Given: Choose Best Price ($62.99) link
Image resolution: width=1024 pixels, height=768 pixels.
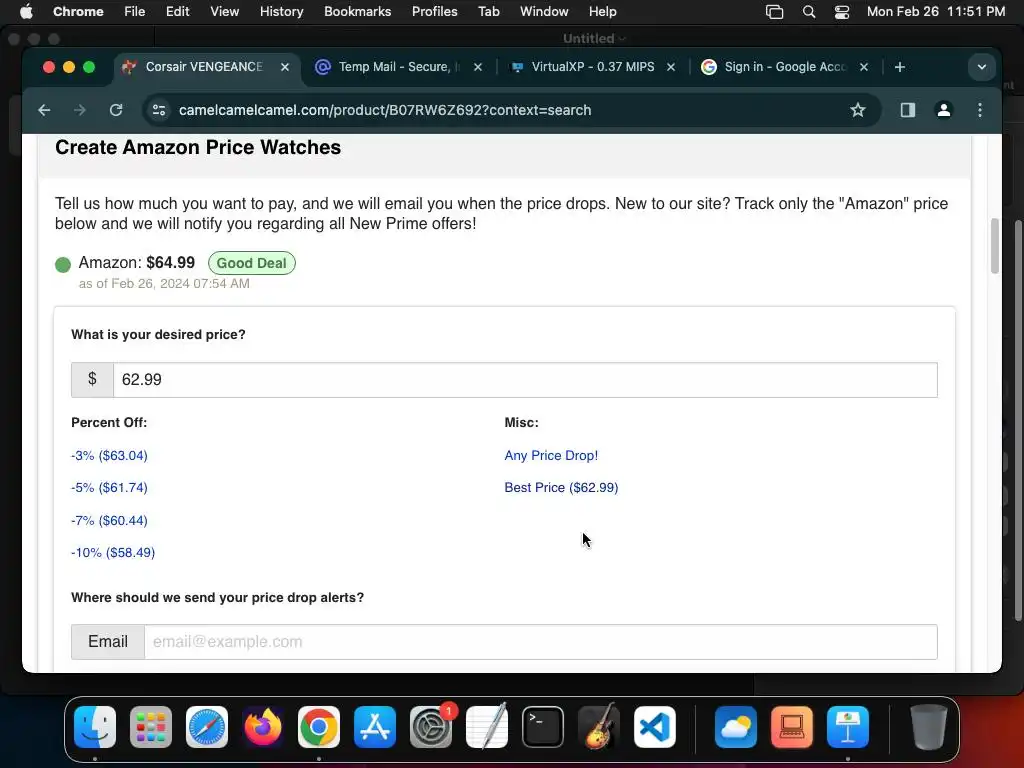Looking at the screenshot, I should point(561,488).
